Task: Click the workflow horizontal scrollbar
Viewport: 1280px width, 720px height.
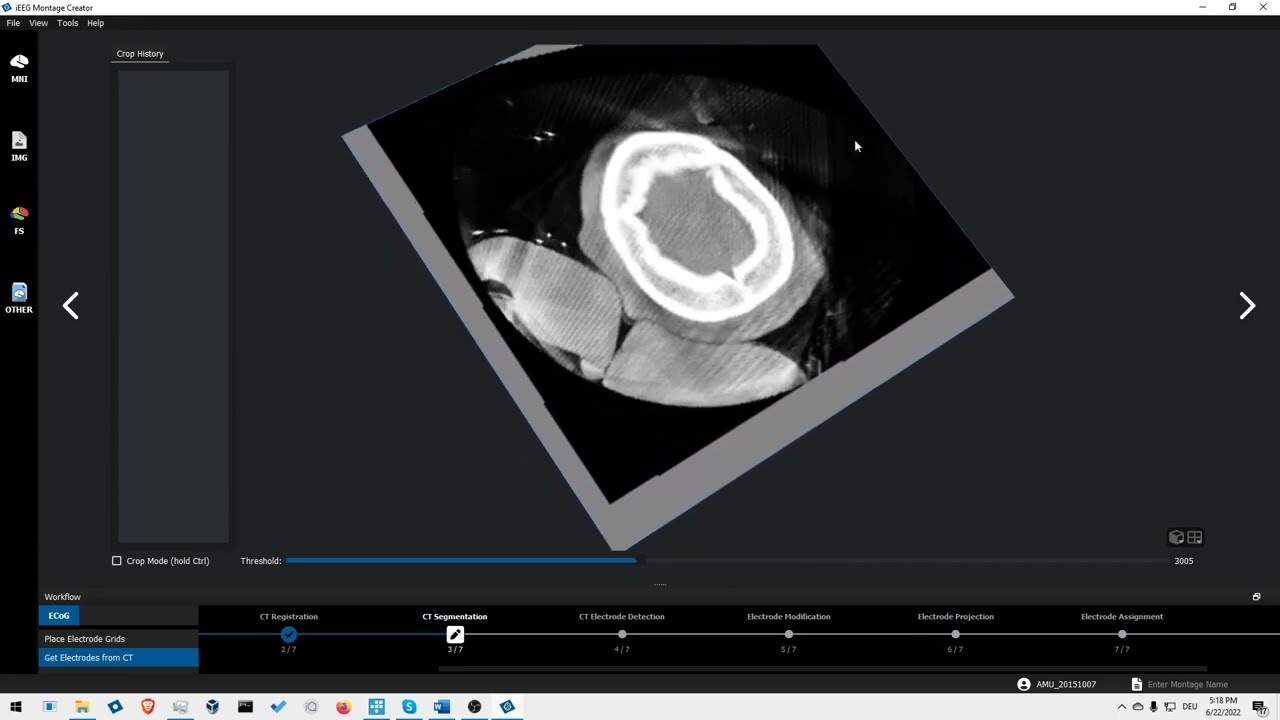Action: click(822, 669)
